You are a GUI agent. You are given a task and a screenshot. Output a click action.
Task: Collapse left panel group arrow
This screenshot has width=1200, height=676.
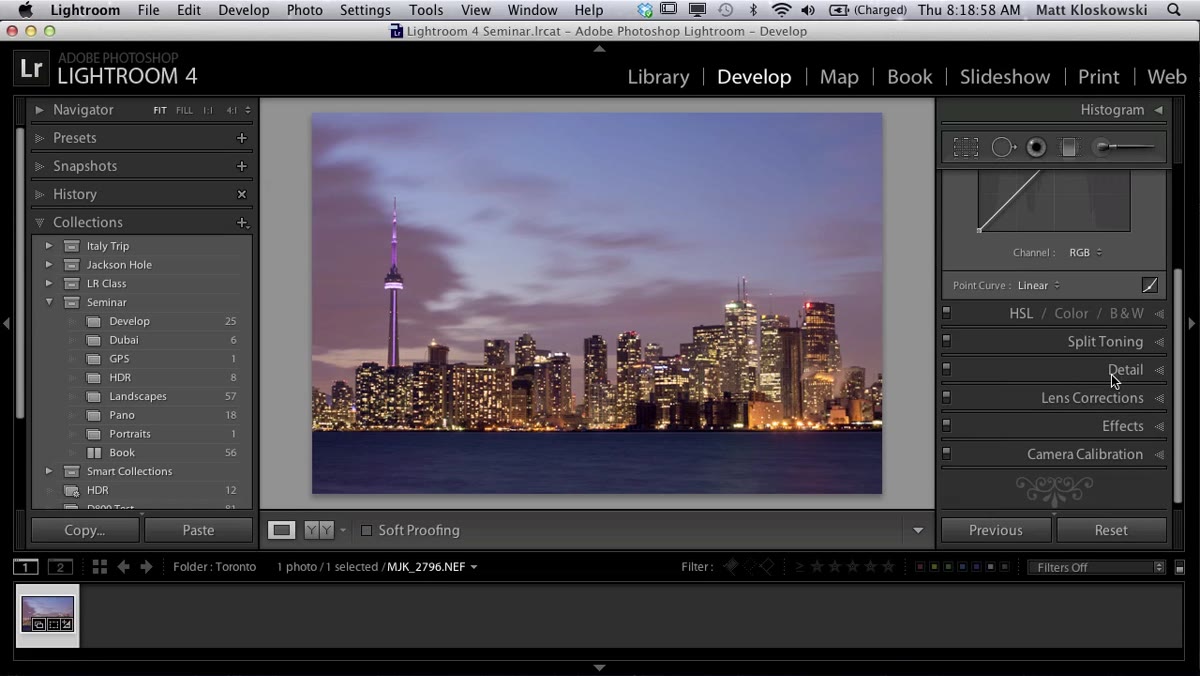click(7, 323)
